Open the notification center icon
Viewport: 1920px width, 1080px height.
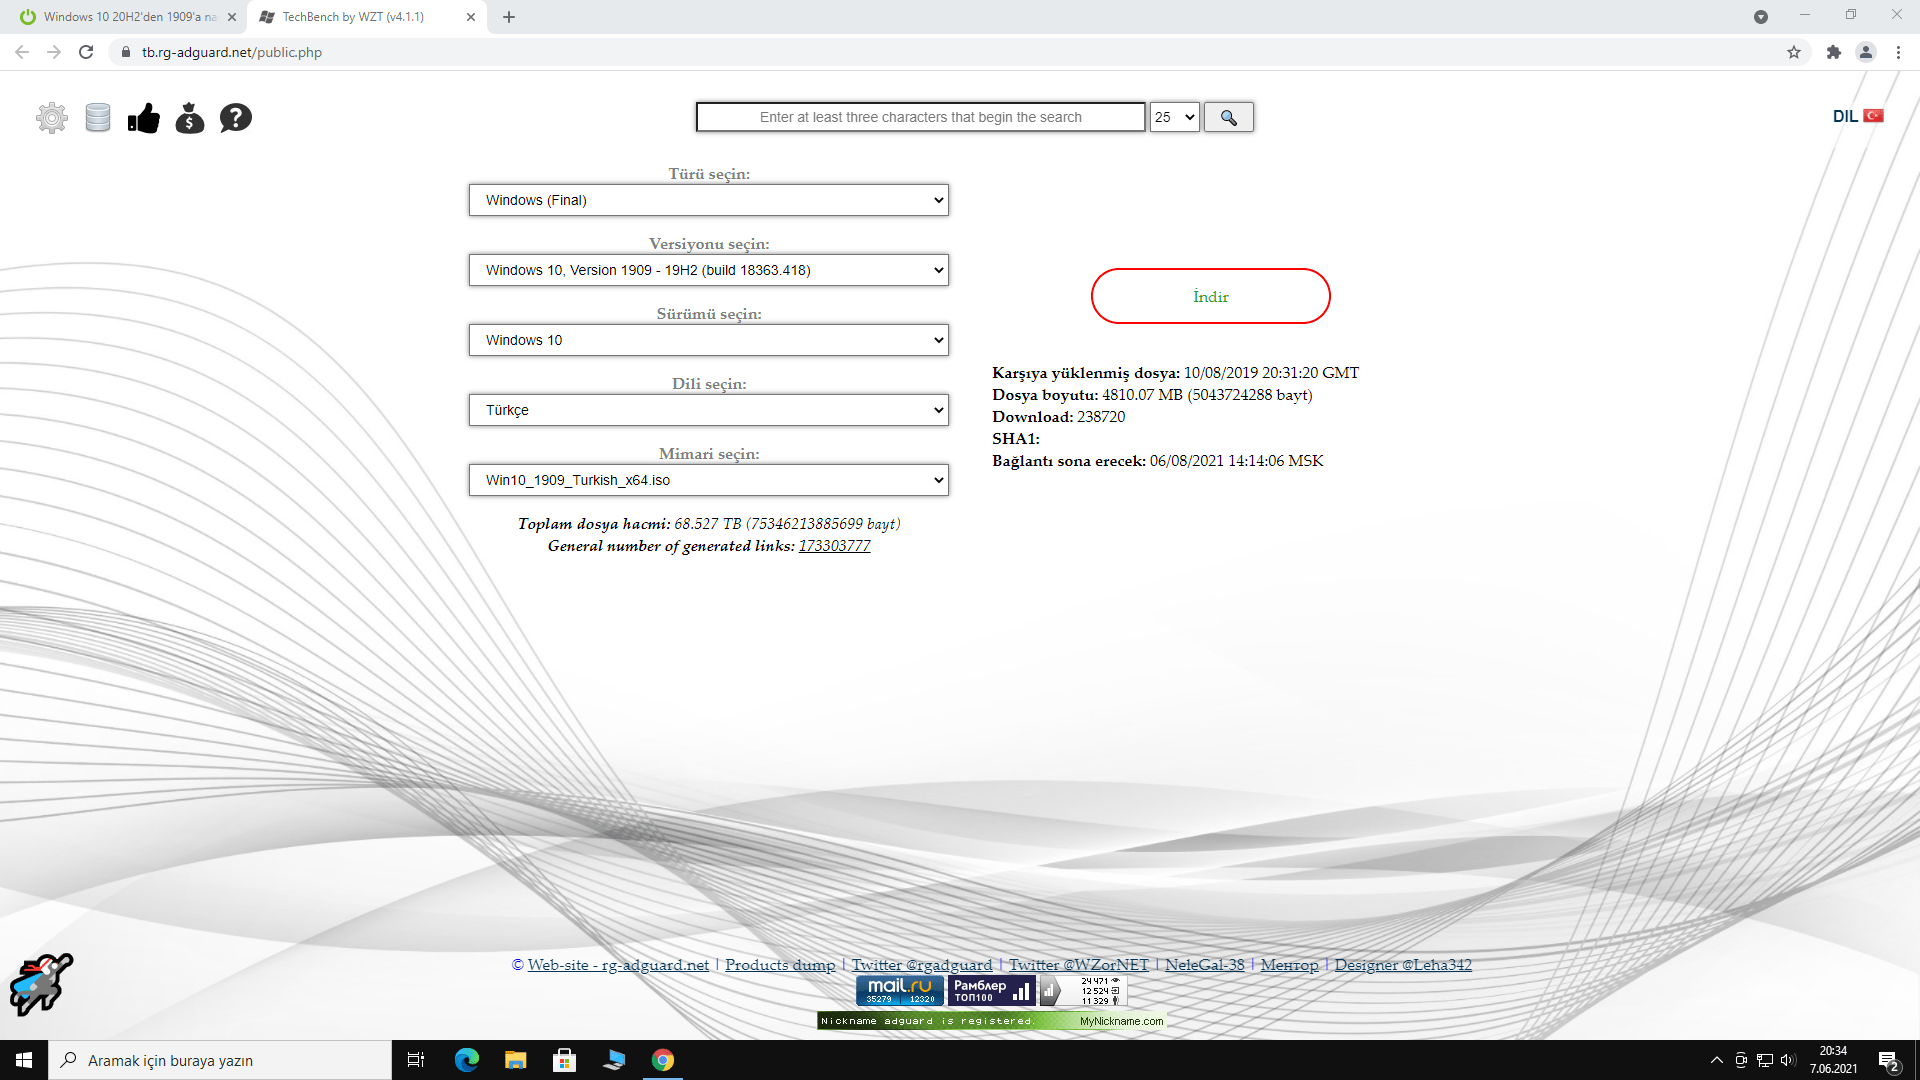[1888, 1060]
